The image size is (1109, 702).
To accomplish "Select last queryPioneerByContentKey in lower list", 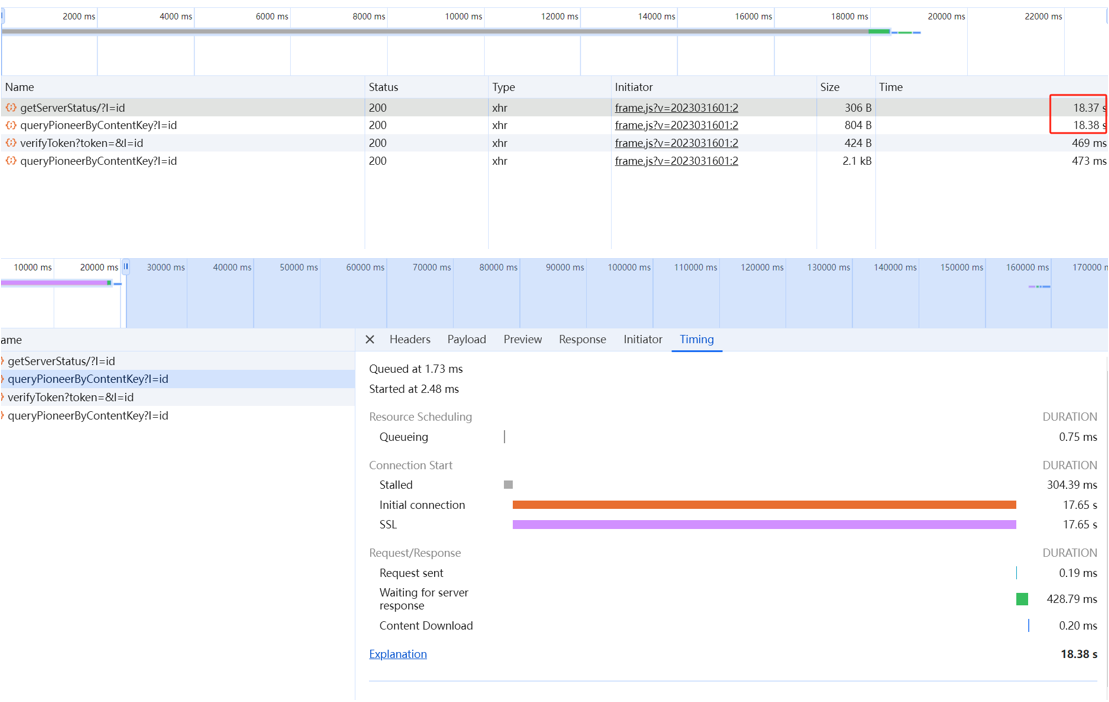I will click(x=178, y=416).
